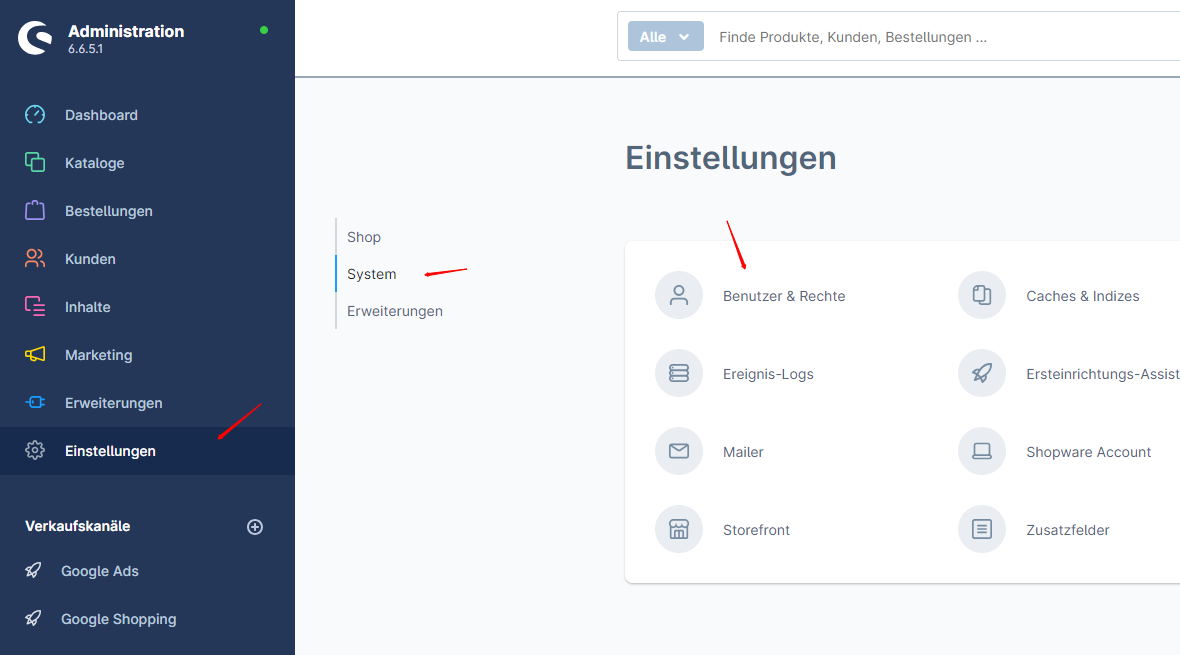Open the Ereignis-Logs settings link
The height and width of the screenshot is (655, 1180).
pos(768,374)
